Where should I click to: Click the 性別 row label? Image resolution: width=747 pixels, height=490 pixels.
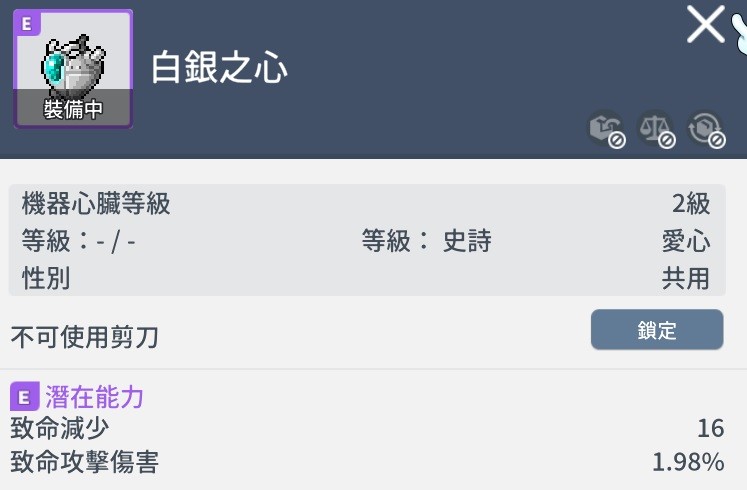(46, 277)
